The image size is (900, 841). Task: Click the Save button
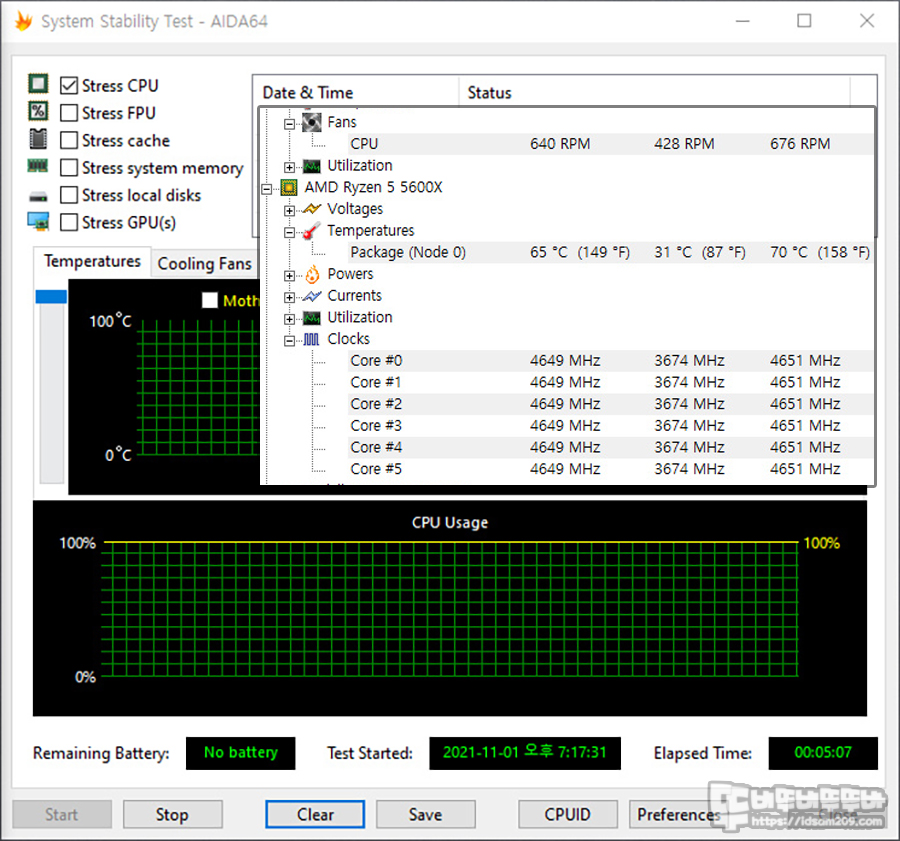pos(425,814)
